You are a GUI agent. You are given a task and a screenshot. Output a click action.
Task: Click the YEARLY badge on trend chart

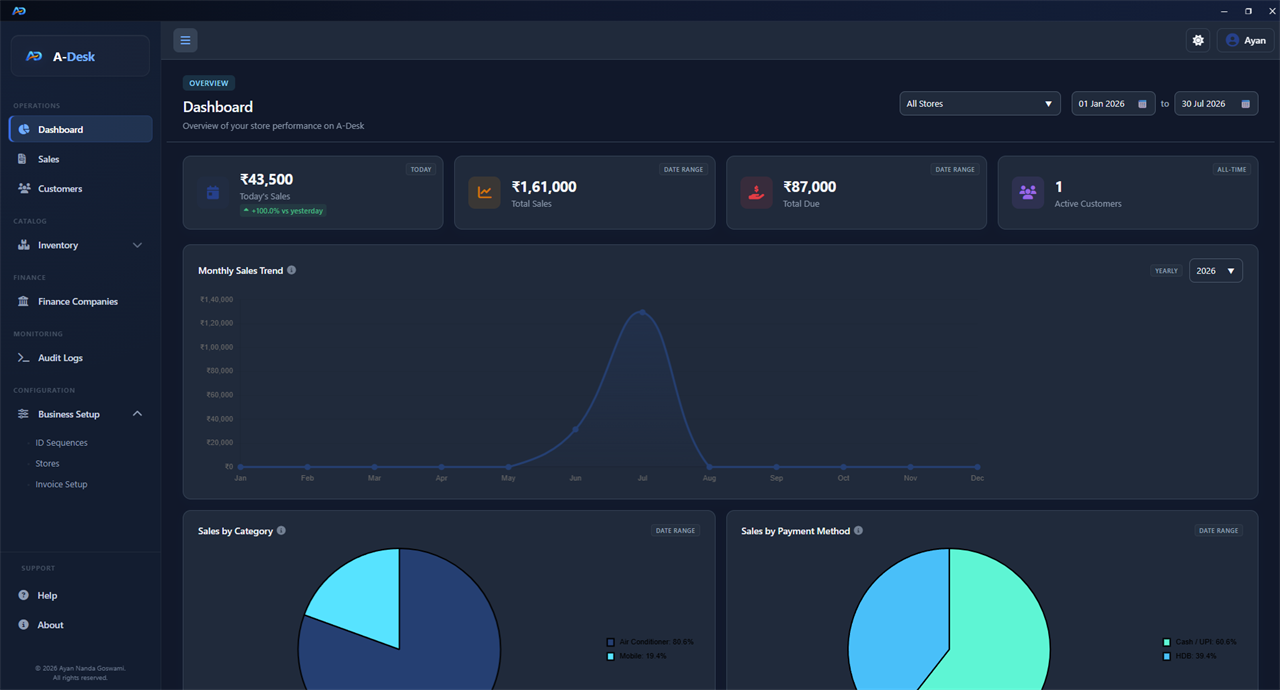coord(1166,270)
